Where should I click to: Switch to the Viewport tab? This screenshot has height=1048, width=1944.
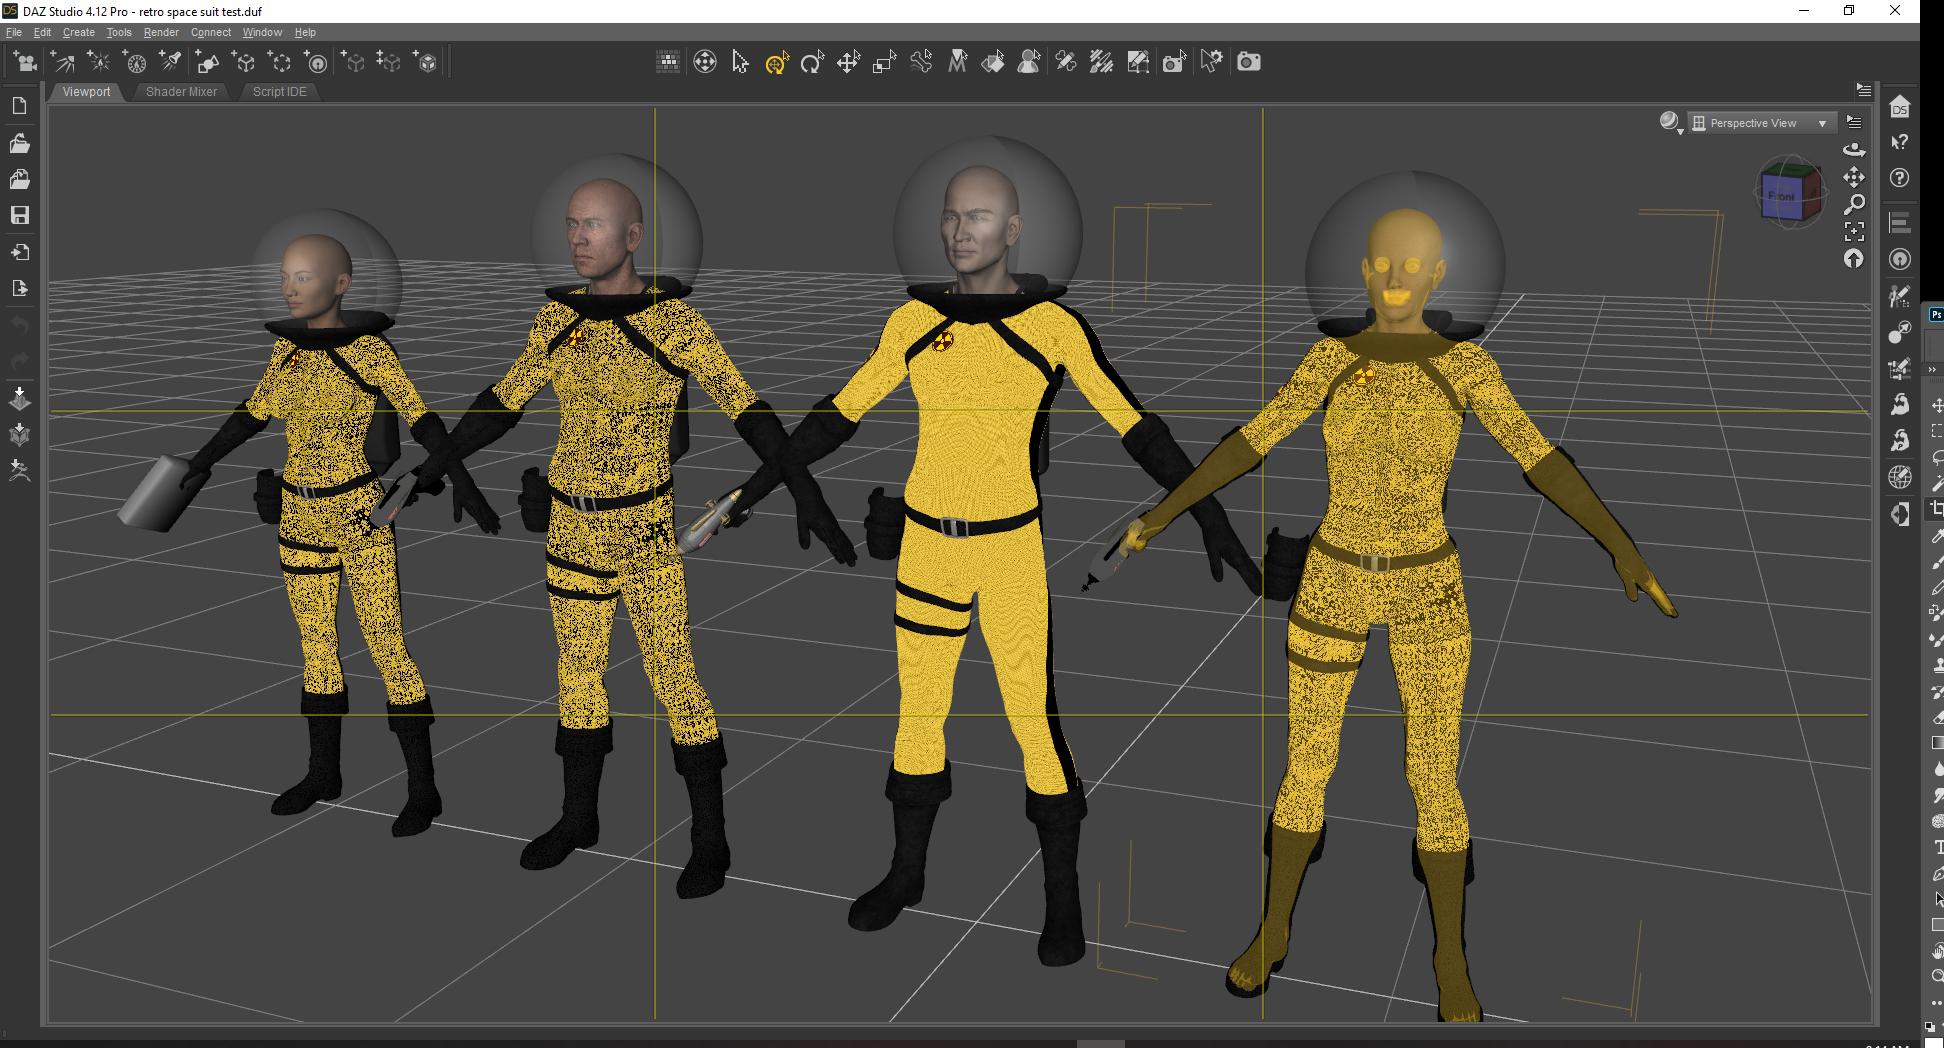86,92
